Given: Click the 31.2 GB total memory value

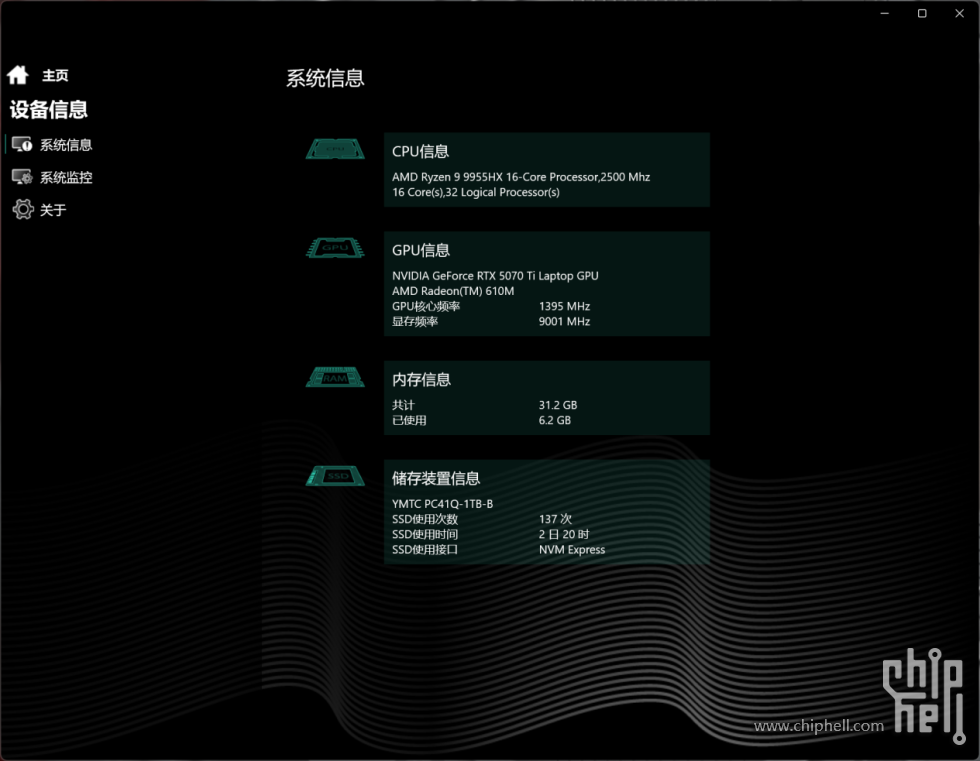Looking at the screenshot, I should coord(558,405).
